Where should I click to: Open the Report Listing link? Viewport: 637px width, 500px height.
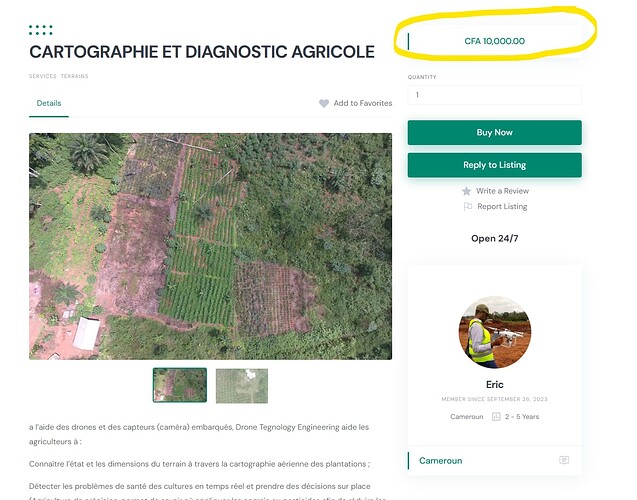pyautogui.click(x=502, y=207)
